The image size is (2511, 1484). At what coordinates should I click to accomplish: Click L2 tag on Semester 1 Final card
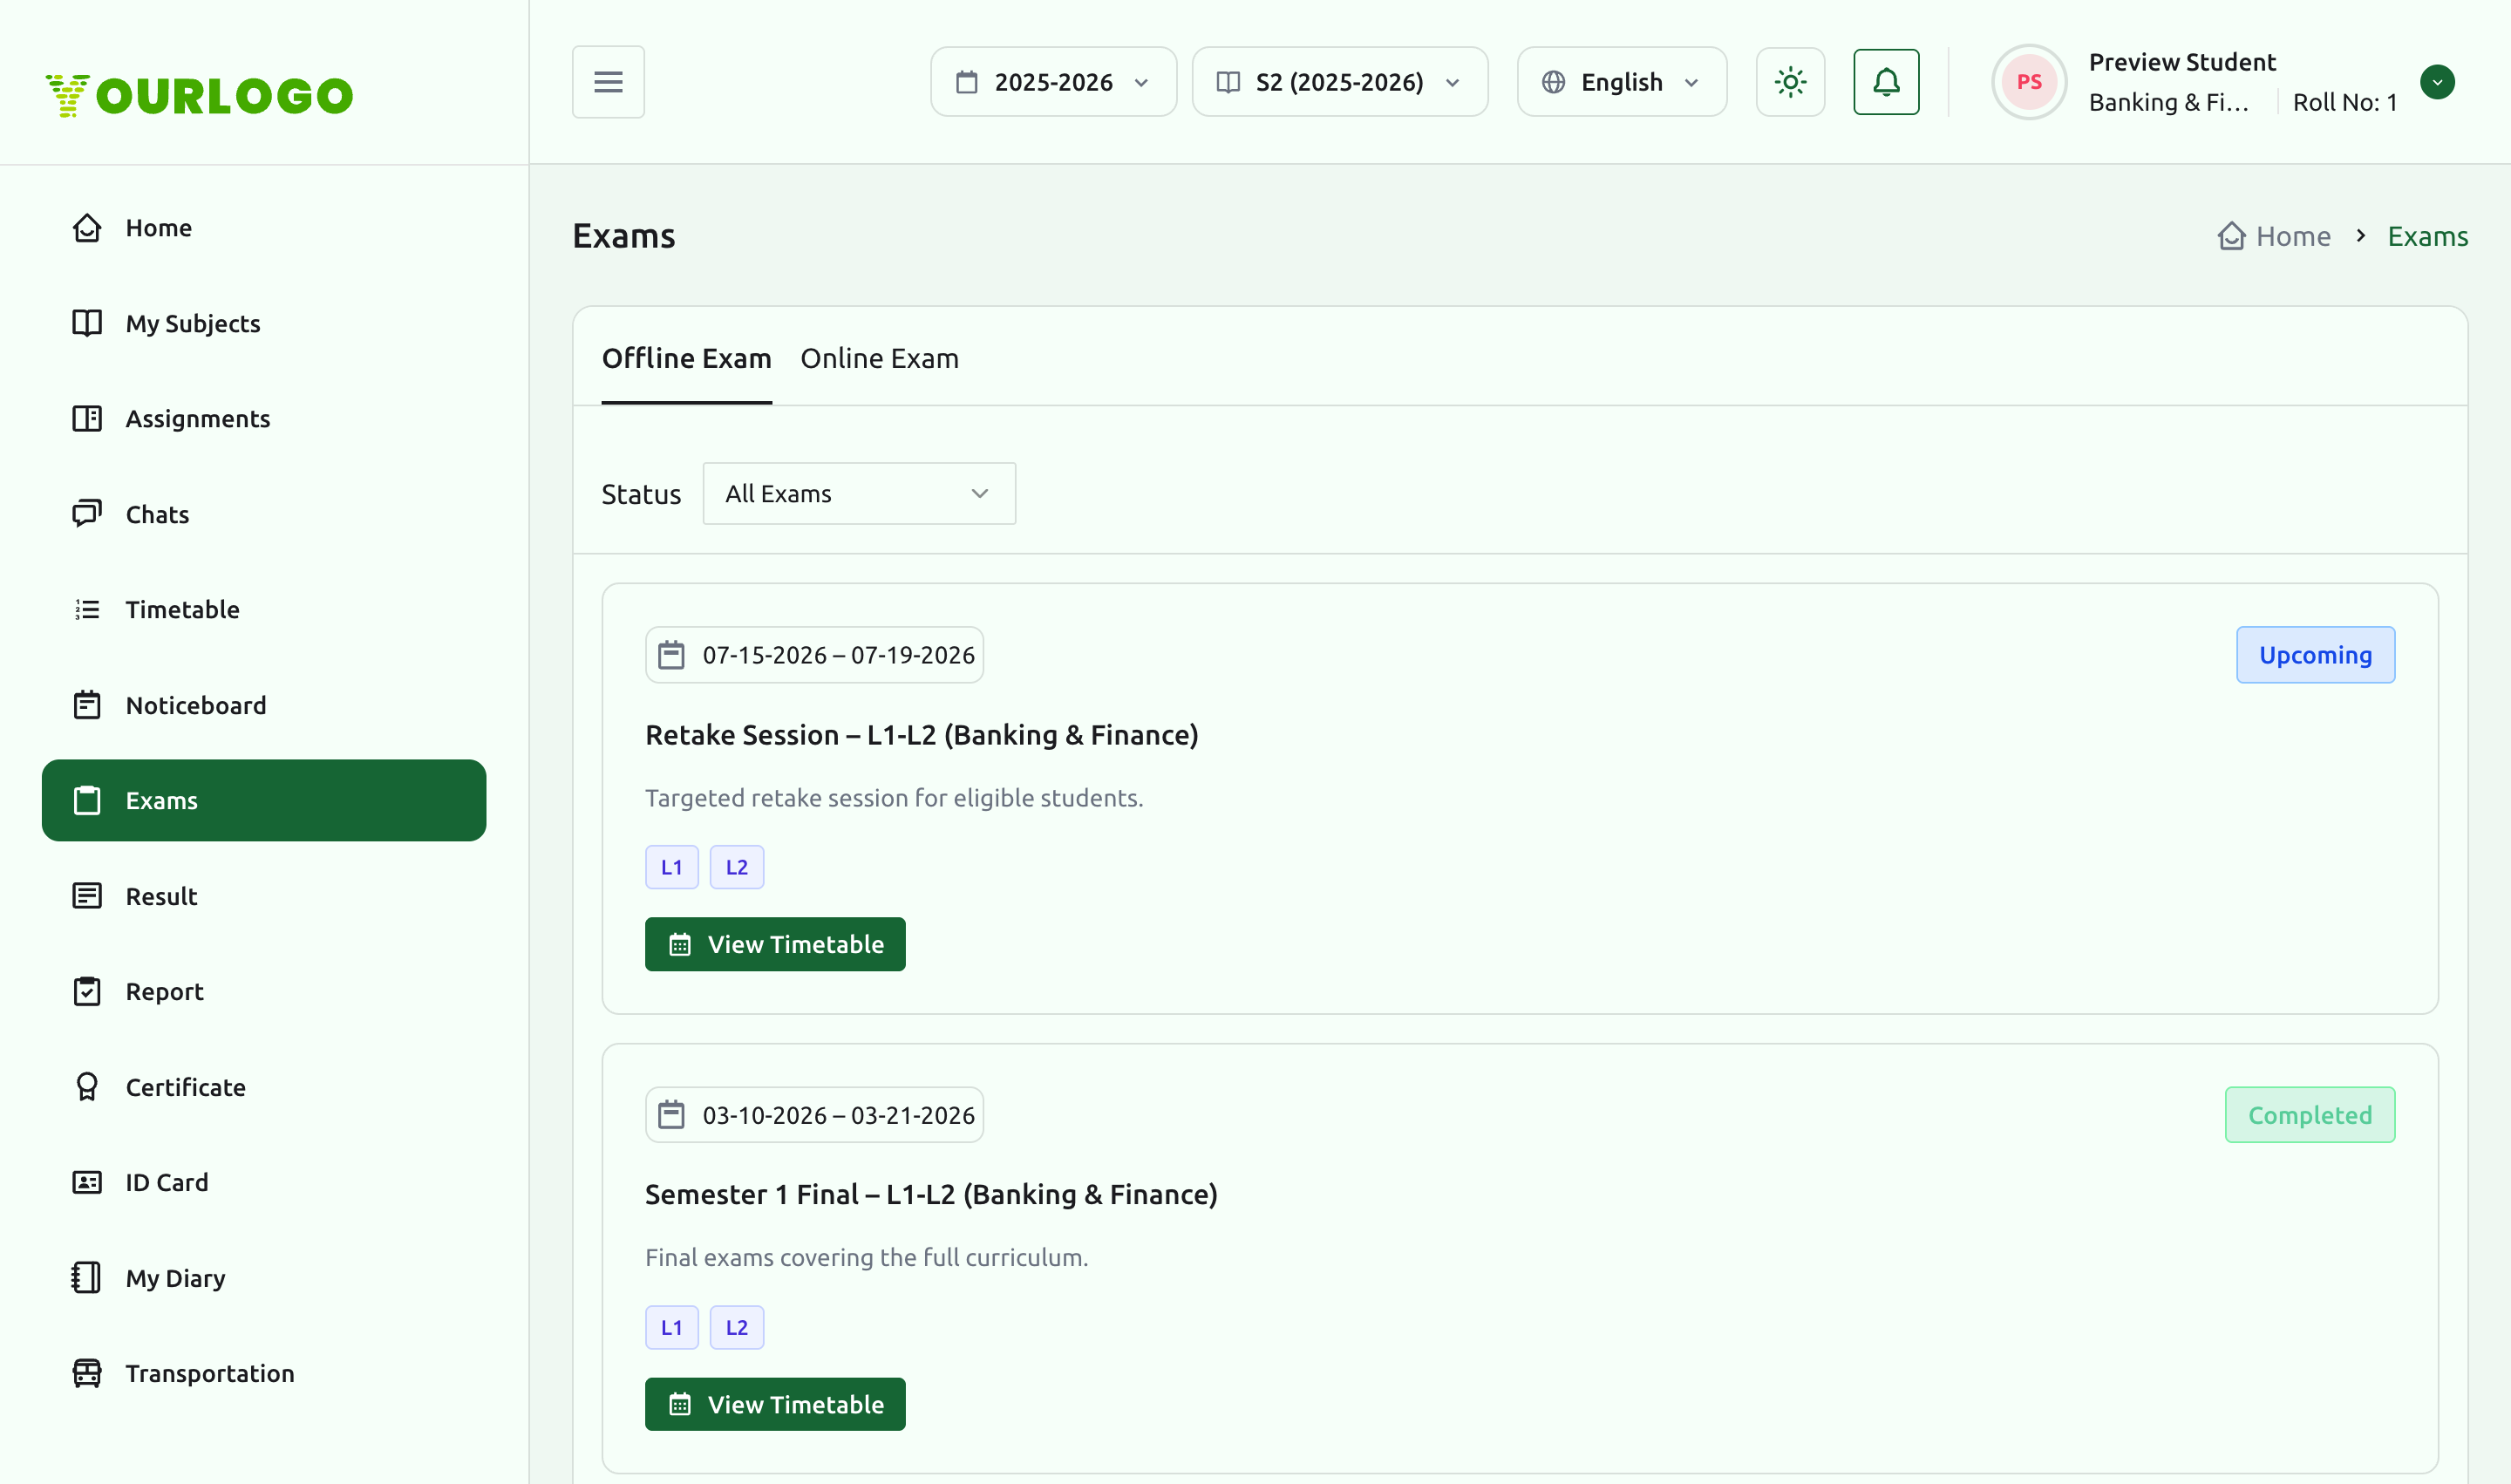[736, 1327]
